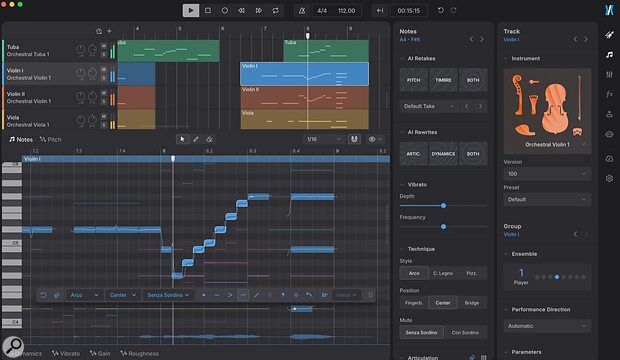Click the 00:15:15 time display
The image size is (620, 360).
point(408,11)
